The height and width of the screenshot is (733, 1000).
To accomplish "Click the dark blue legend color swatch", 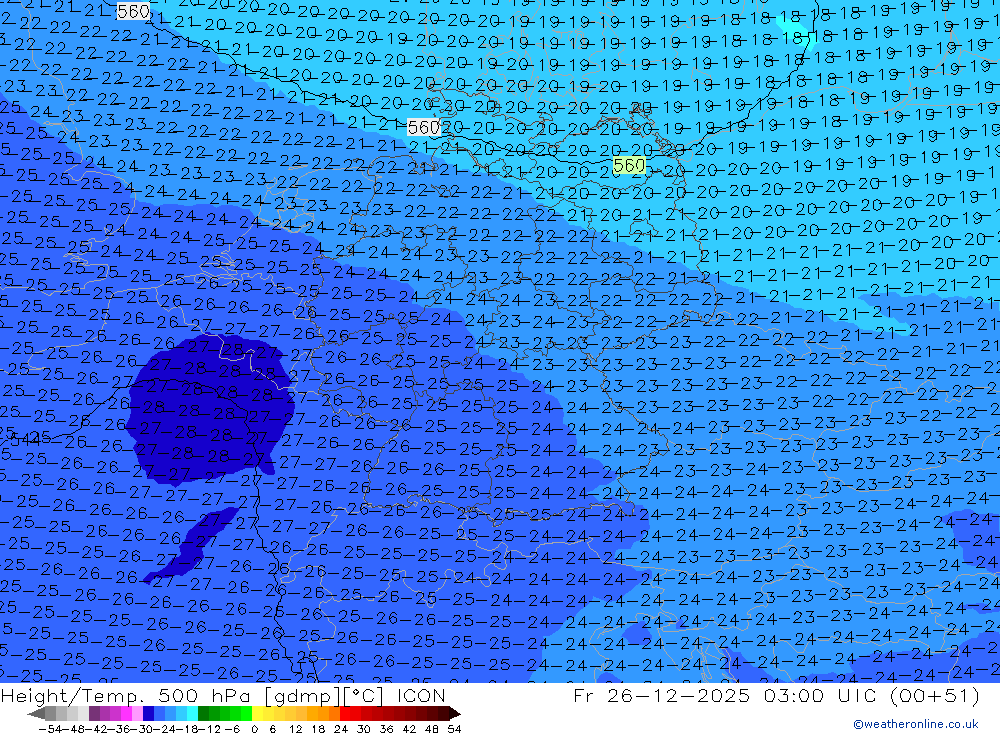I will coord(148,713).
